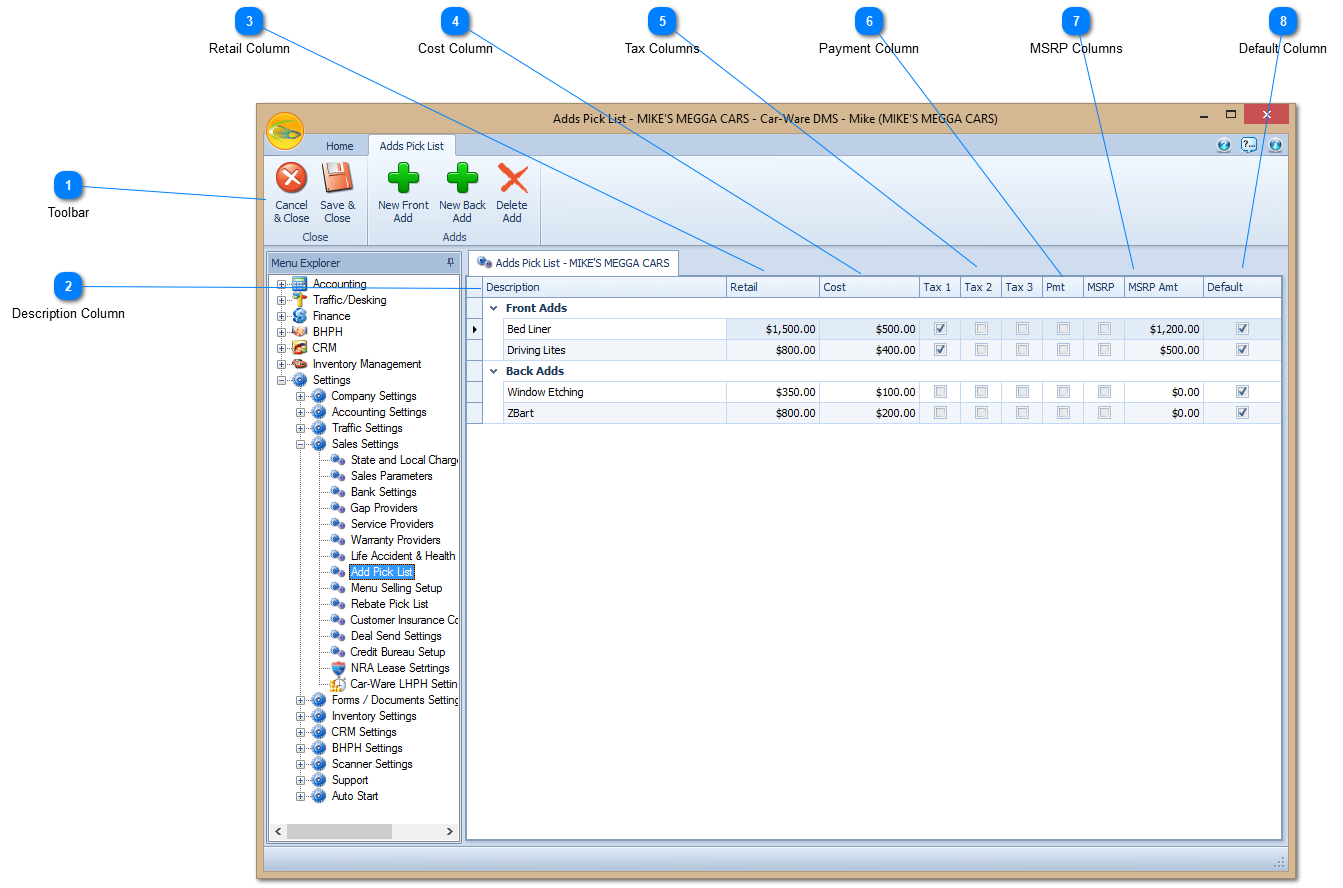This screenshot has width=1343, height=888.
Task: Click the Accounting calculator icon in Menu Explorer
Action: pos(299,284)
